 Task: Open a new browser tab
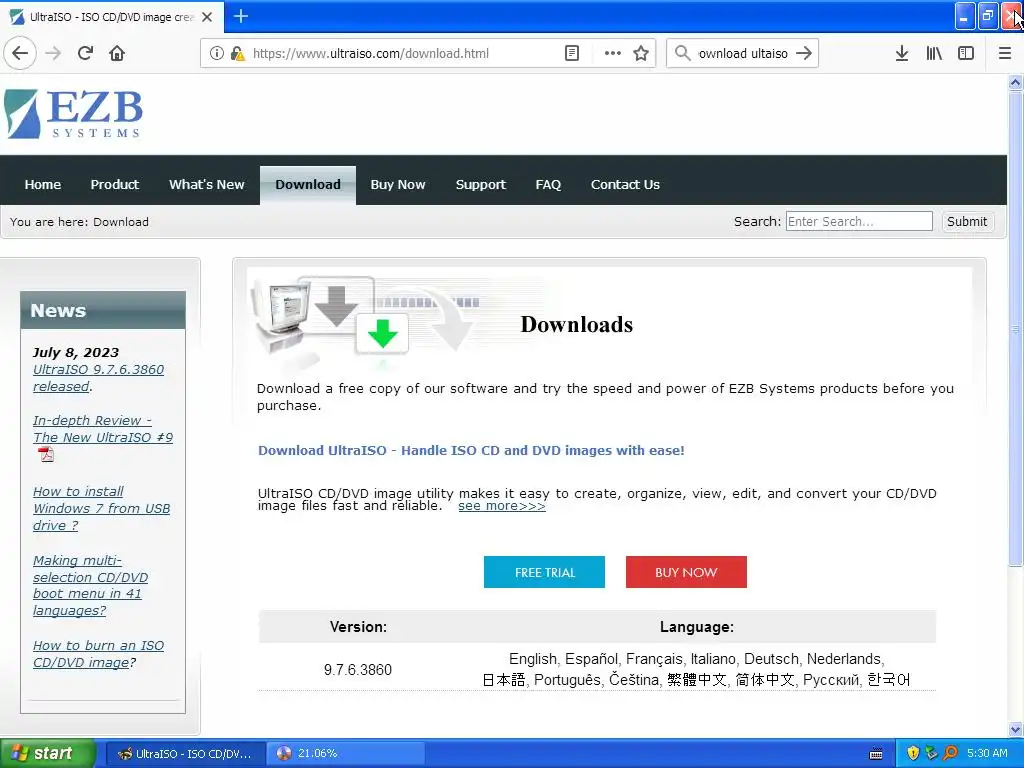pos(241,16)
